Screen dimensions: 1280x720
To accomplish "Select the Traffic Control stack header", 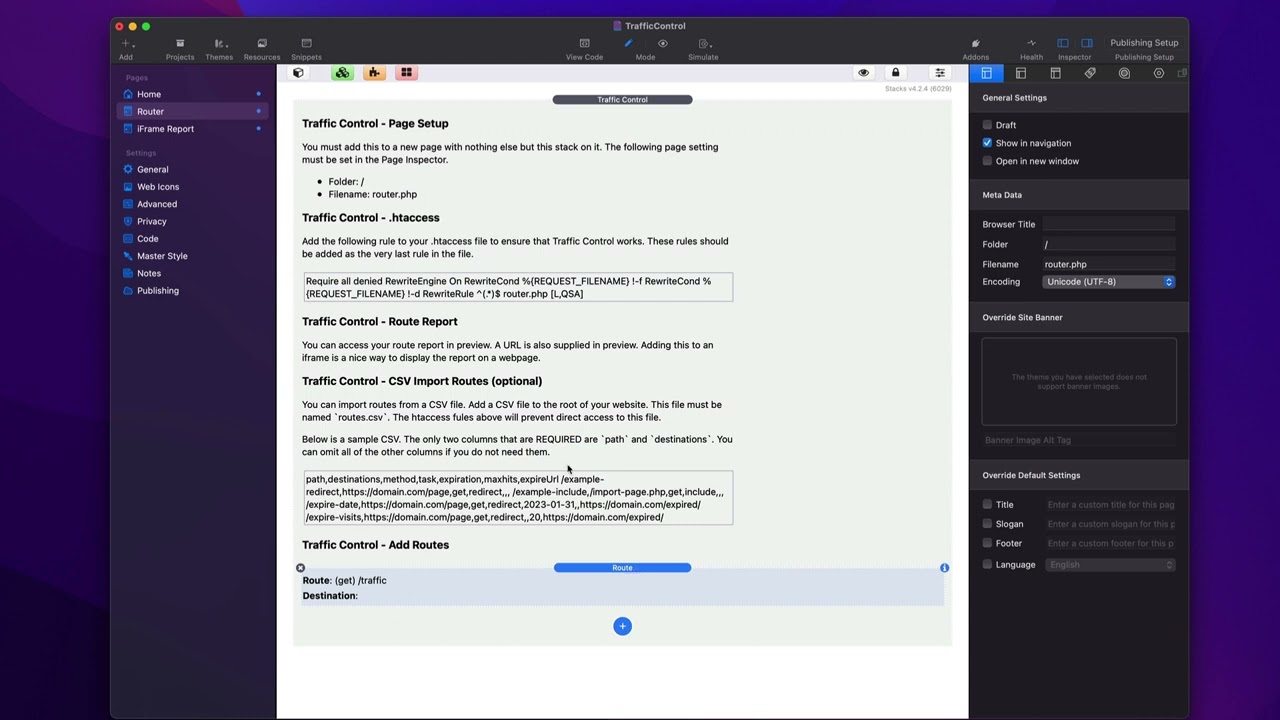I will [x=622, y=100].
